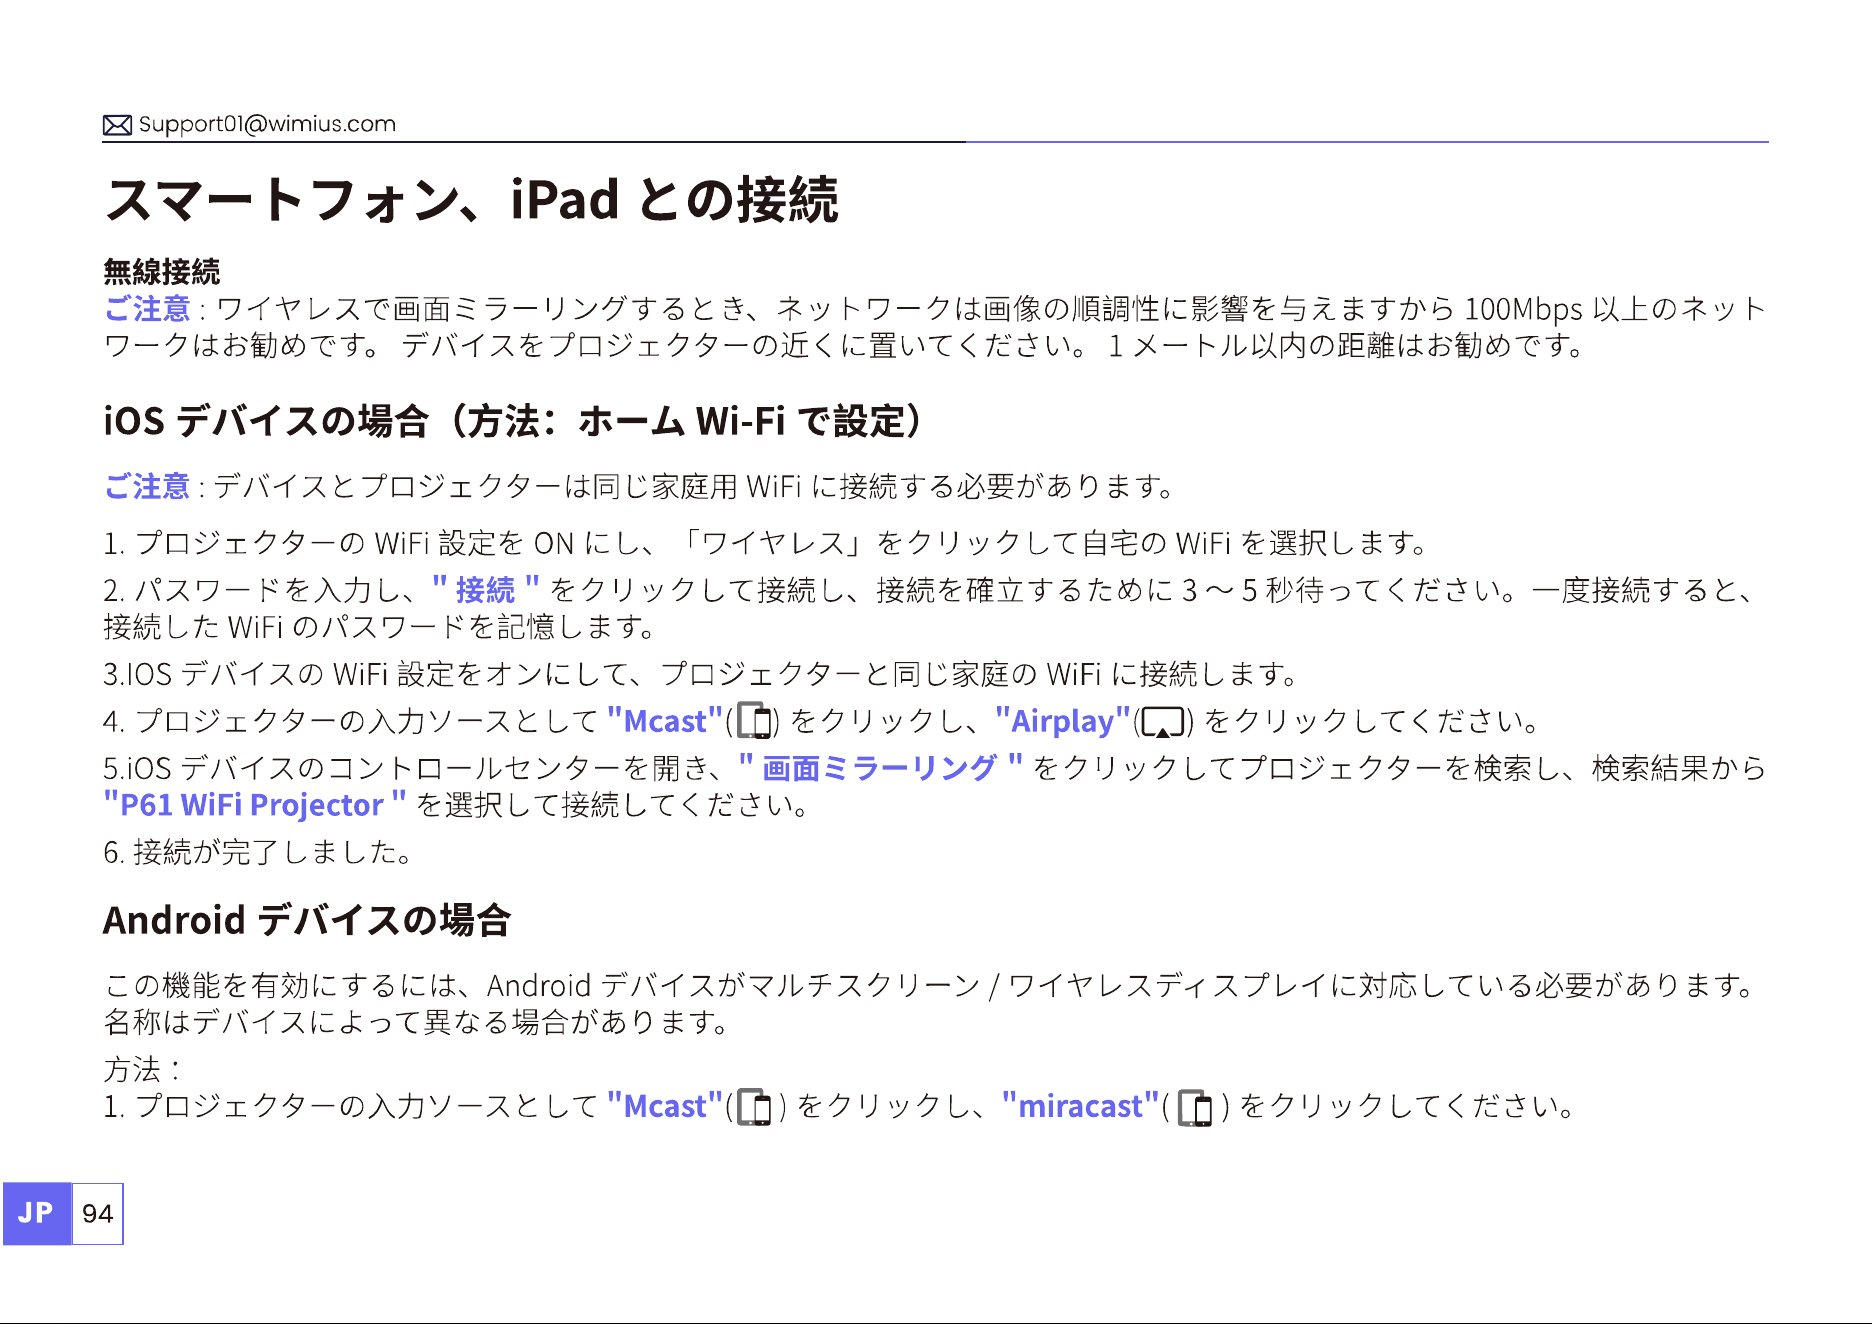This screenshot has width=1872, height=1324.
Task: Click the blue "接続" text in step 2
Action: [486, 589]
